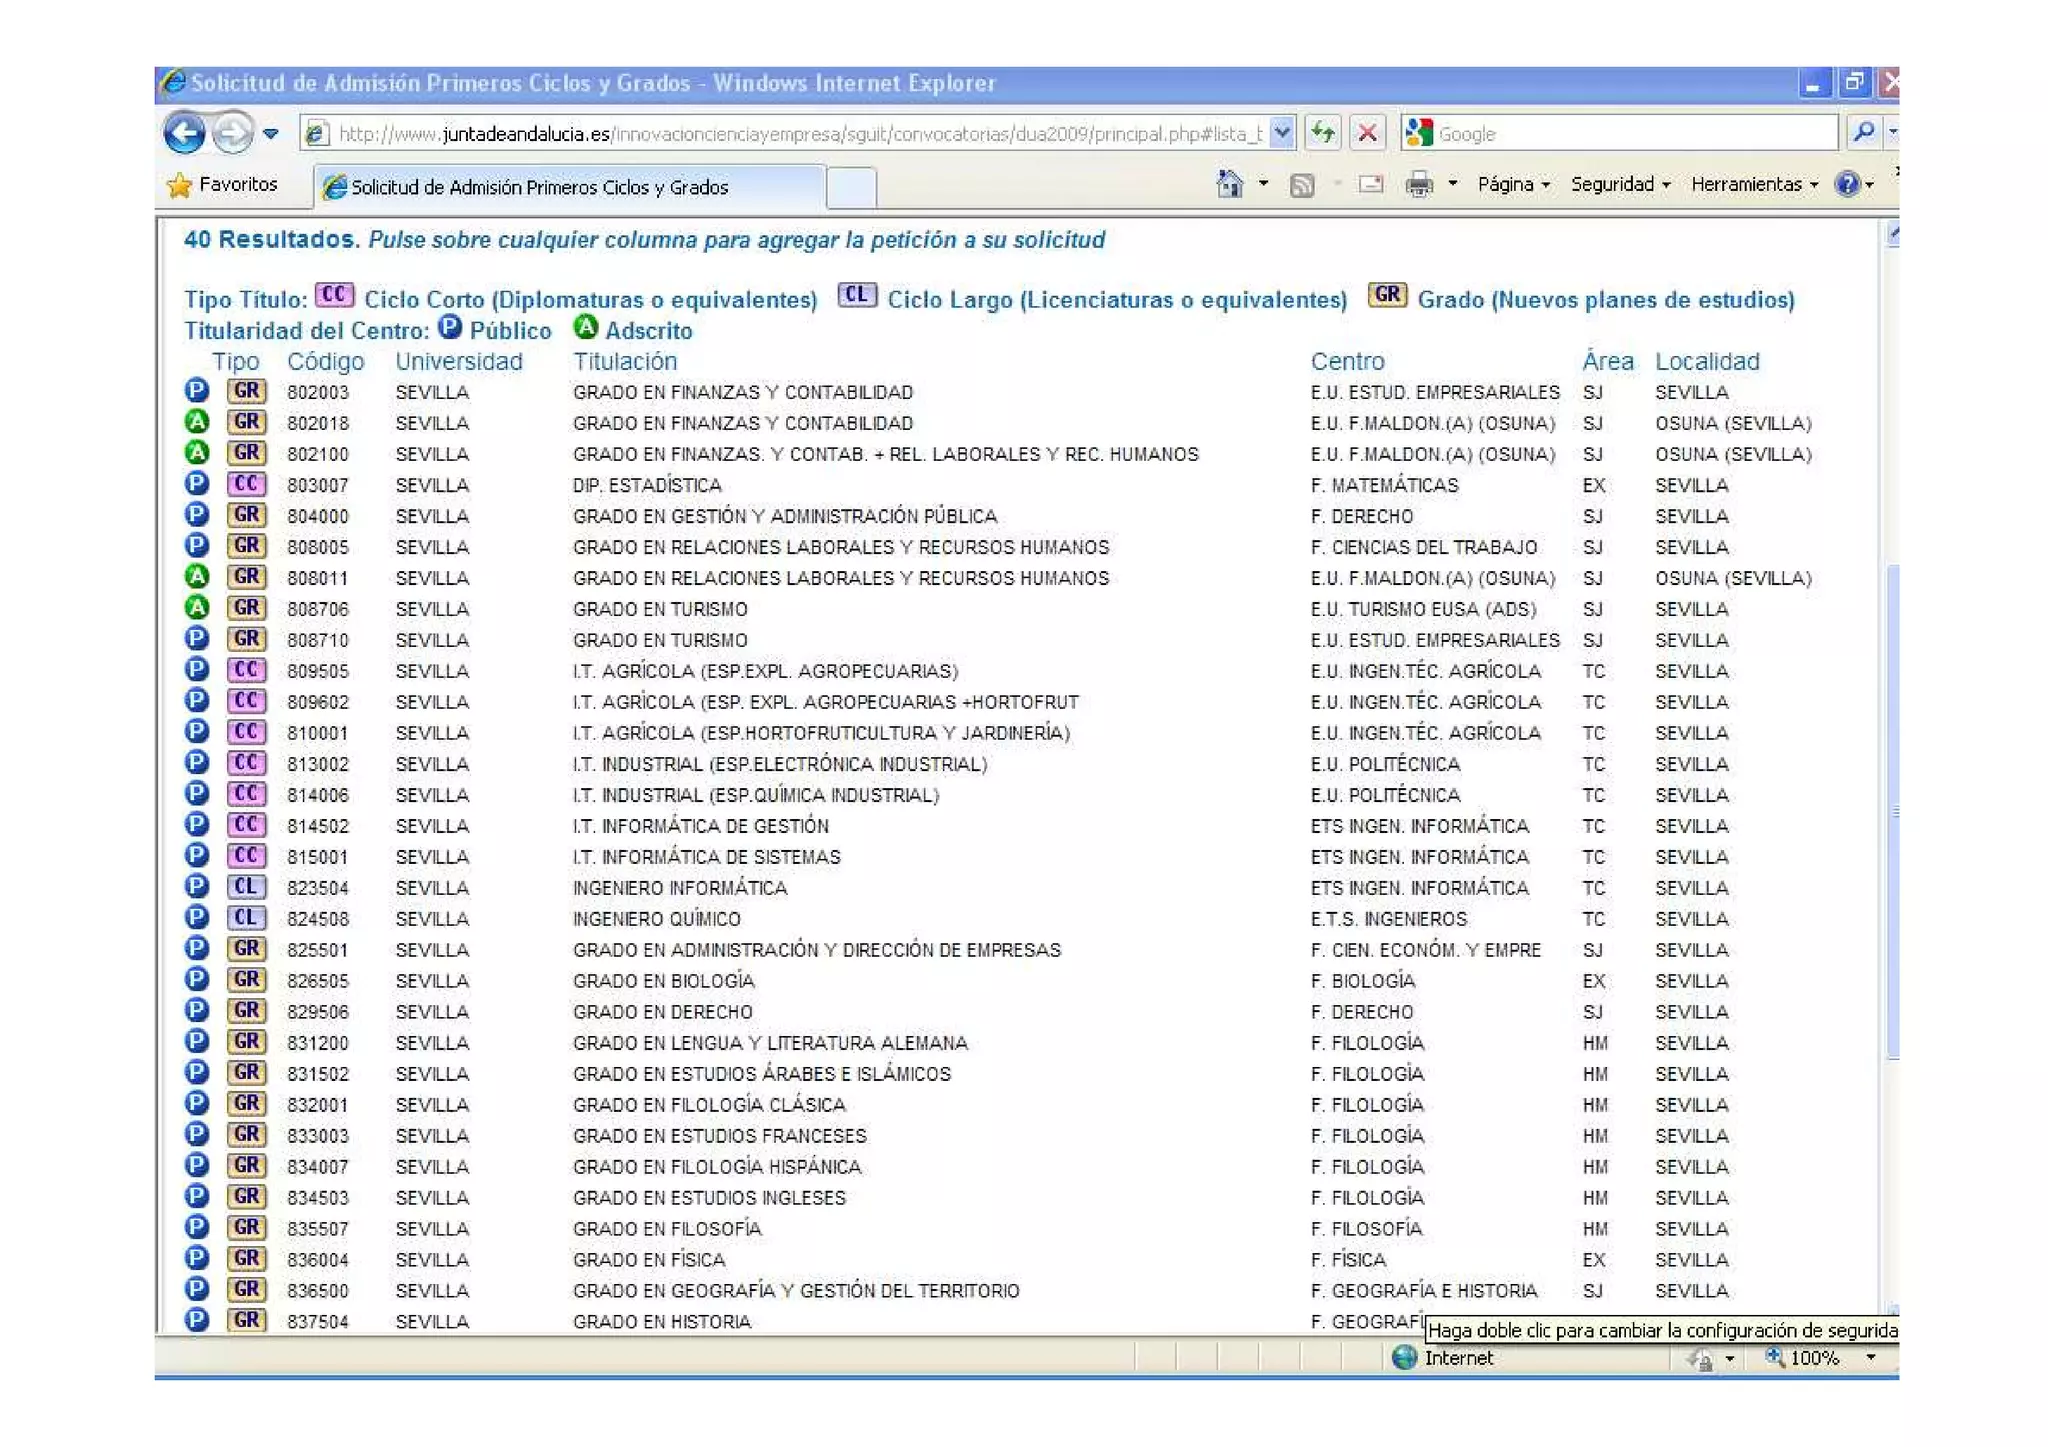Click the search magnifier icon

point(1862,133)
